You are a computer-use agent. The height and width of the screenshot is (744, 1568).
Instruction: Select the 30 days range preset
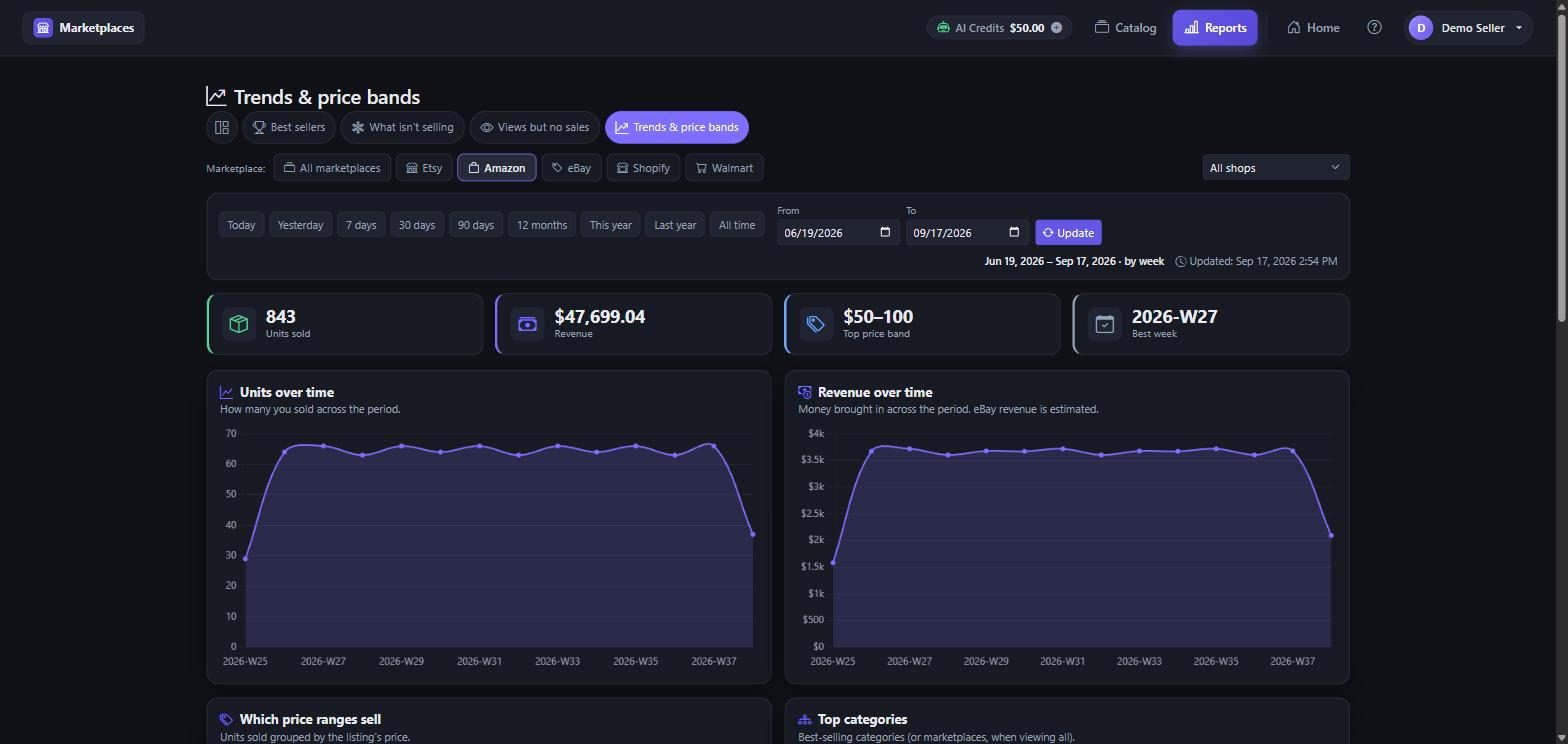pos(417,225)
